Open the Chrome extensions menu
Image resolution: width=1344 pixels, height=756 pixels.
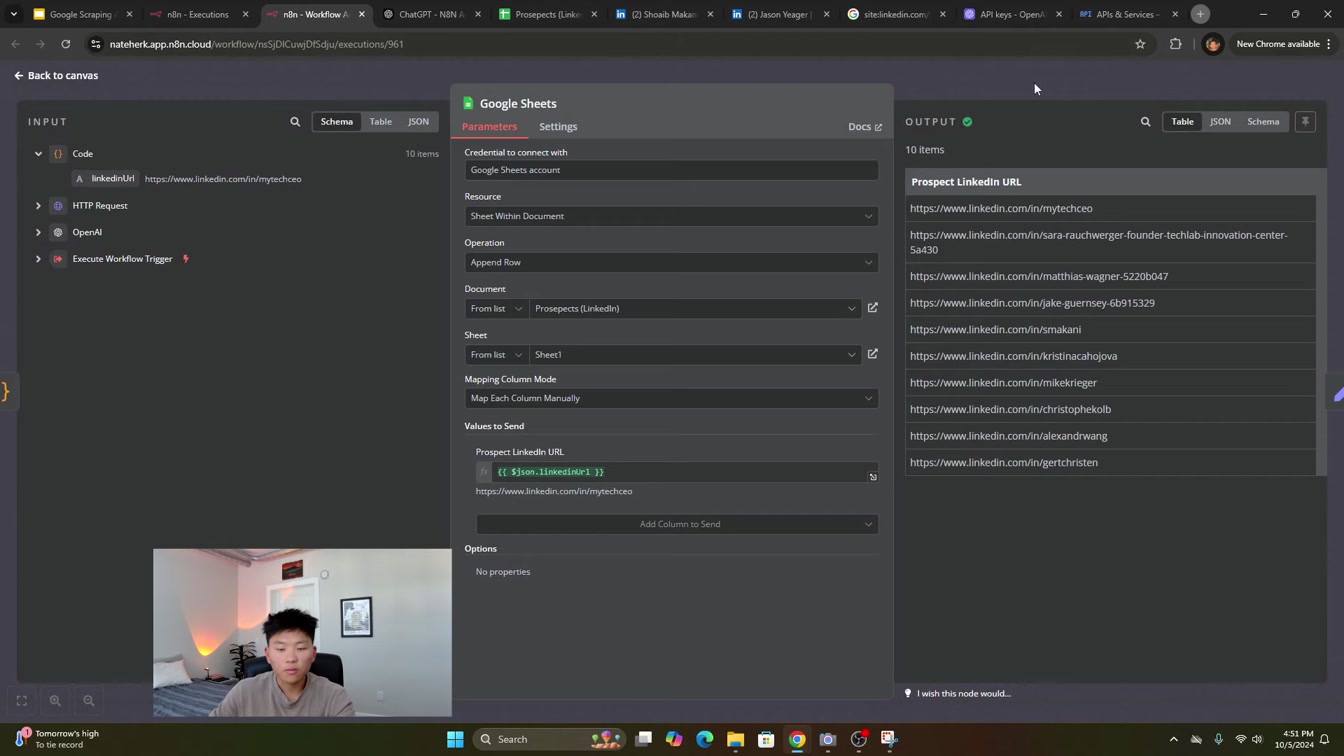click(1176, 44)
